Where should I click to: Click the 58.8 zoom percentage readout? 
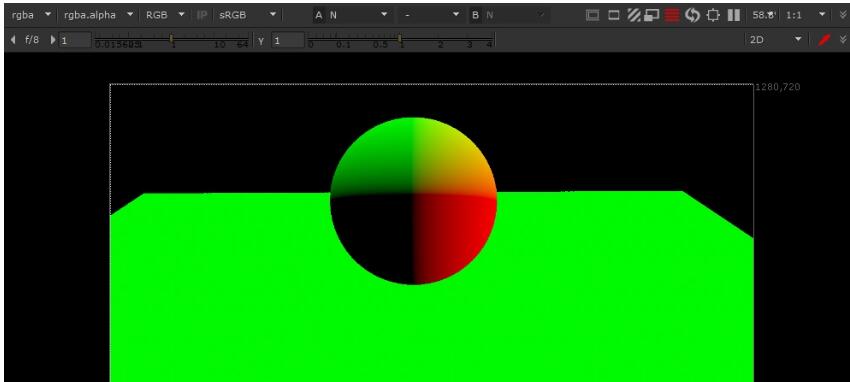click(x=764, y=15)
